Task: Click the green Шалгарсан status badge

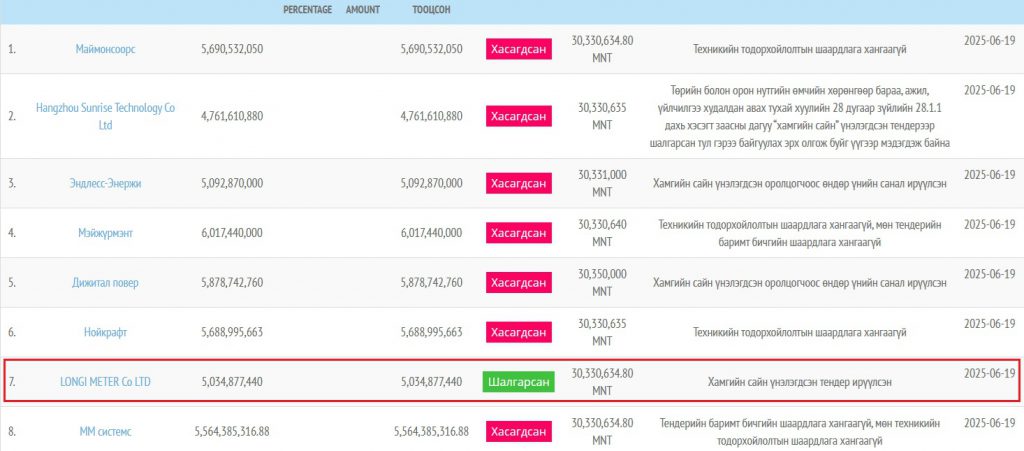Action: (518, 382)
